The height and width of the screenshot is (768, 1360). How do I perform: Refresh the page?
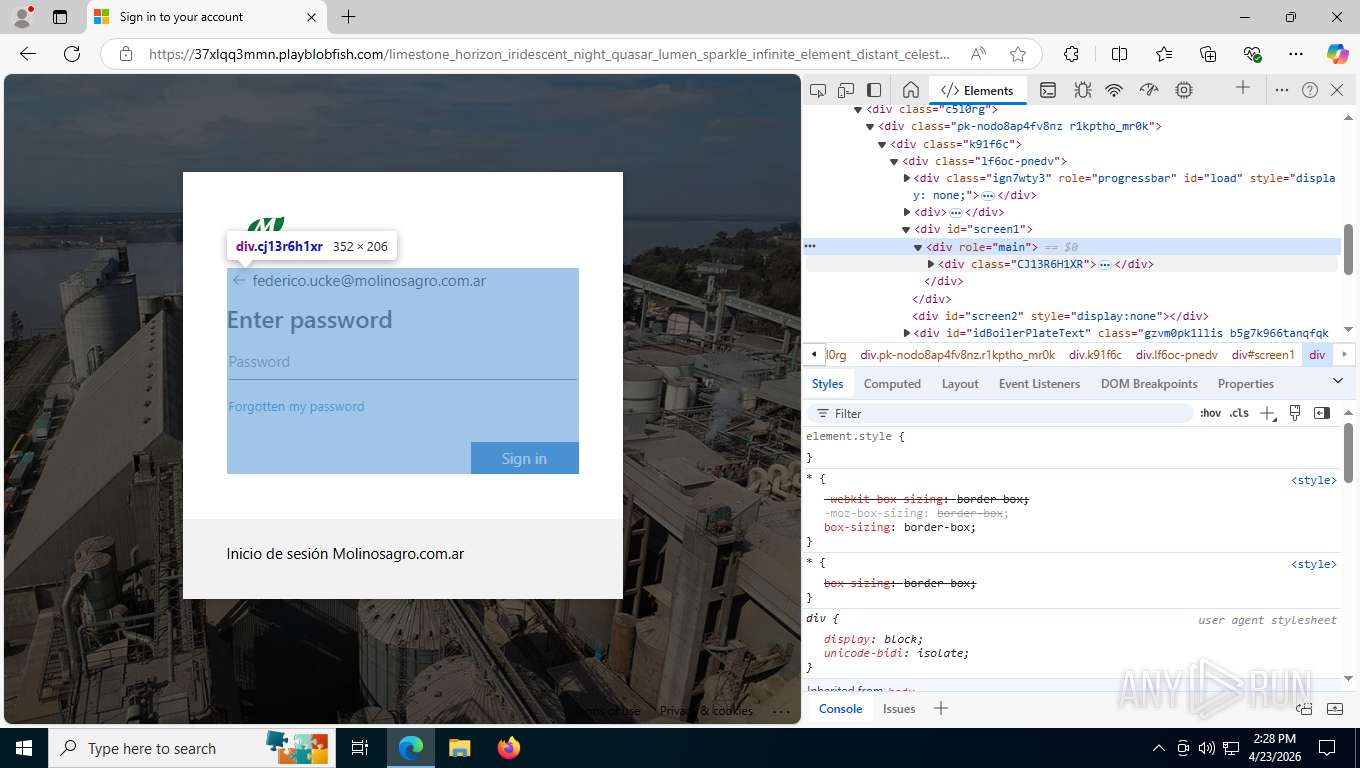click(72, 54)
